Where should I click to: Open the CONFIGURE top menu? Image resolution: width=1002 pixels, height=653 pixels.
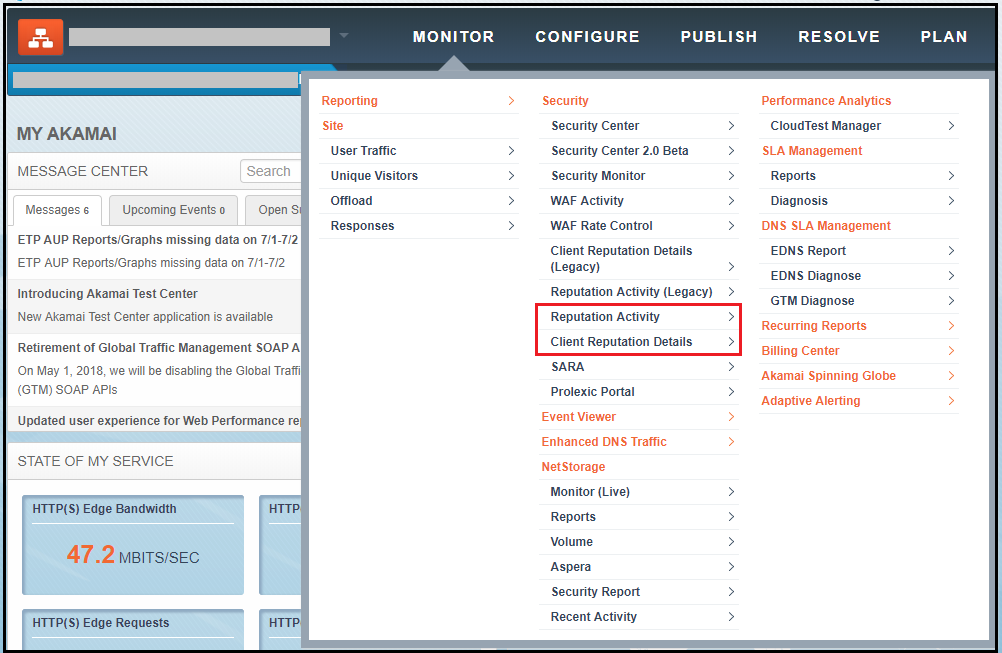click(587, 37)
